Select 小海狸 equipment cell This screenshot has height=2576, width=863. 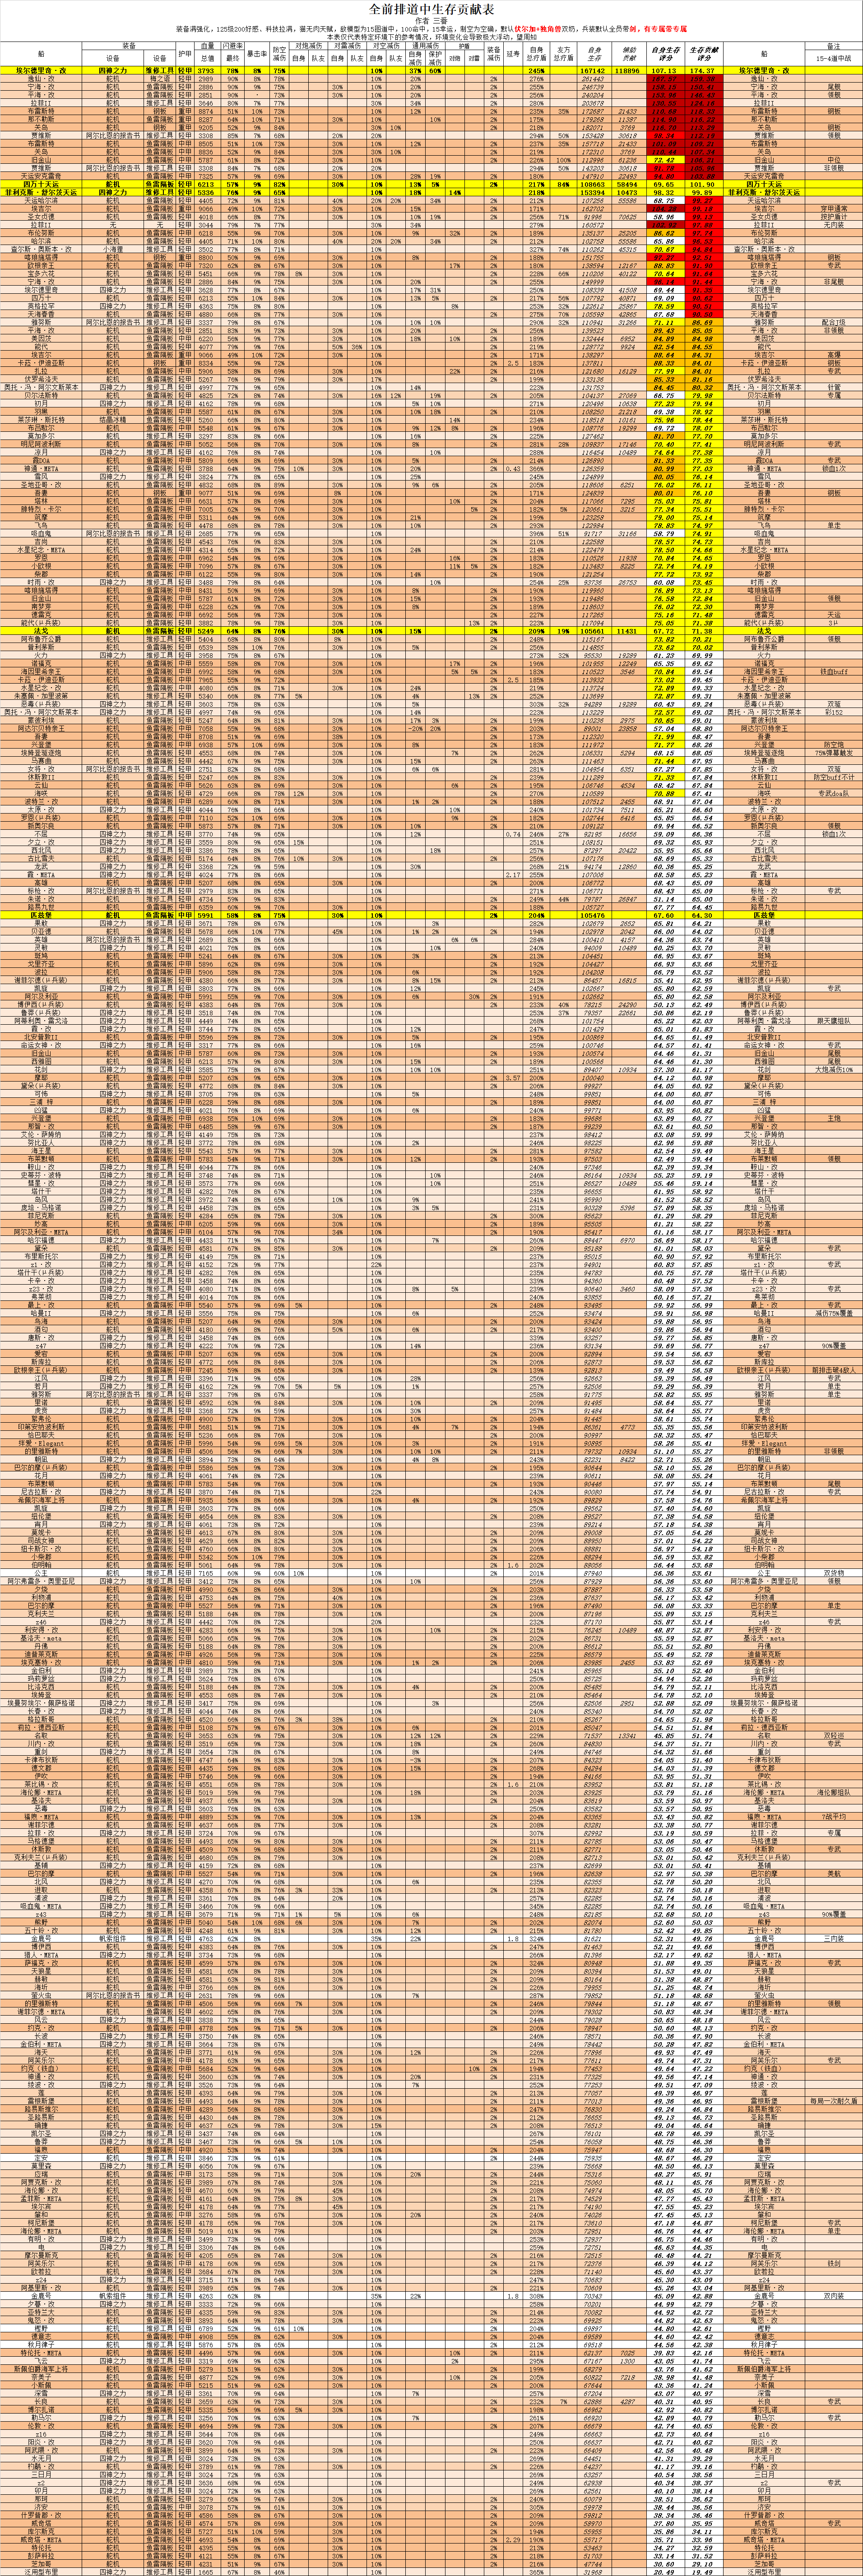pyautogui.click(x=113, y=249)
